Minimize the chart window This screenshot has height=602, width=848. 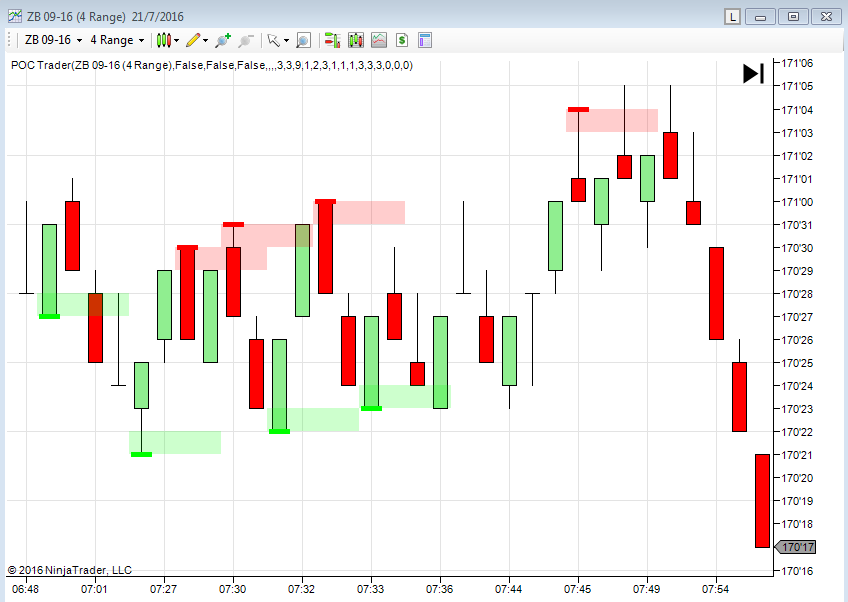pyautogui.click(x=760, y=17)
